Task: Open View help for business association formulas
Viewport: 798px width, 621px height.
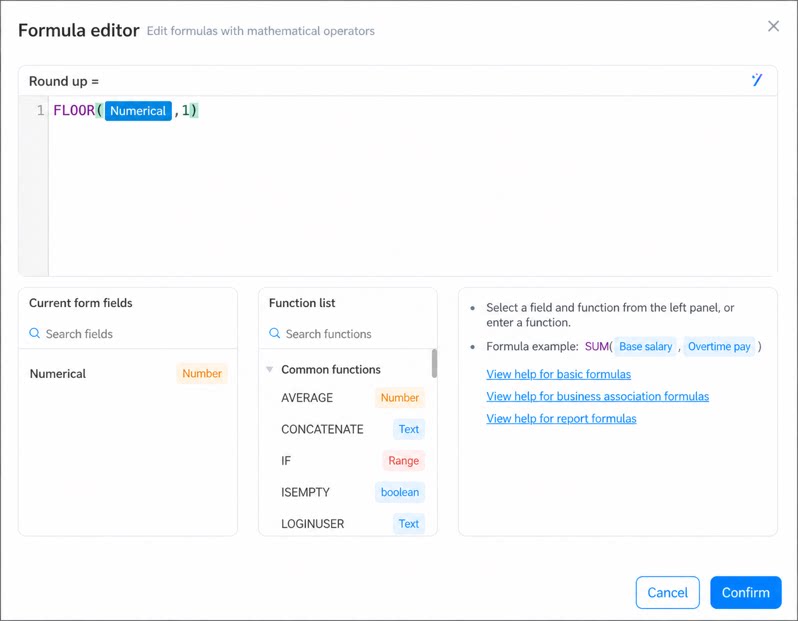Action: [597, 396]
